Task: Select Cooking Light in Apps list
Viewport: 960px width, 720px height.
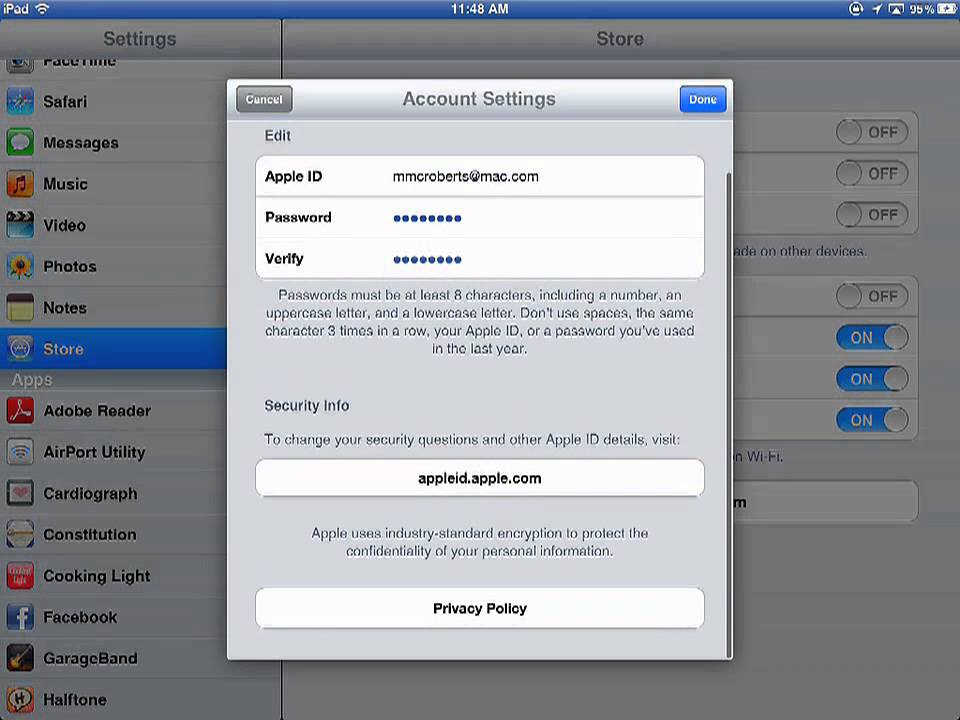Action: coord(113,576)
